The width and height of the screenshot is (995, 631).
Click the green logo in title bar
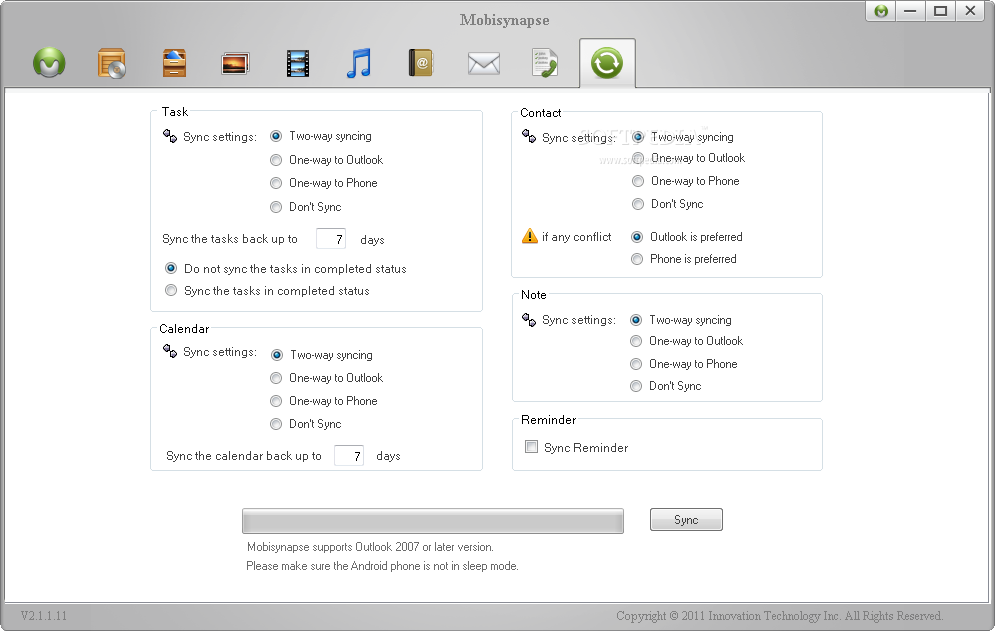(881, 11)
